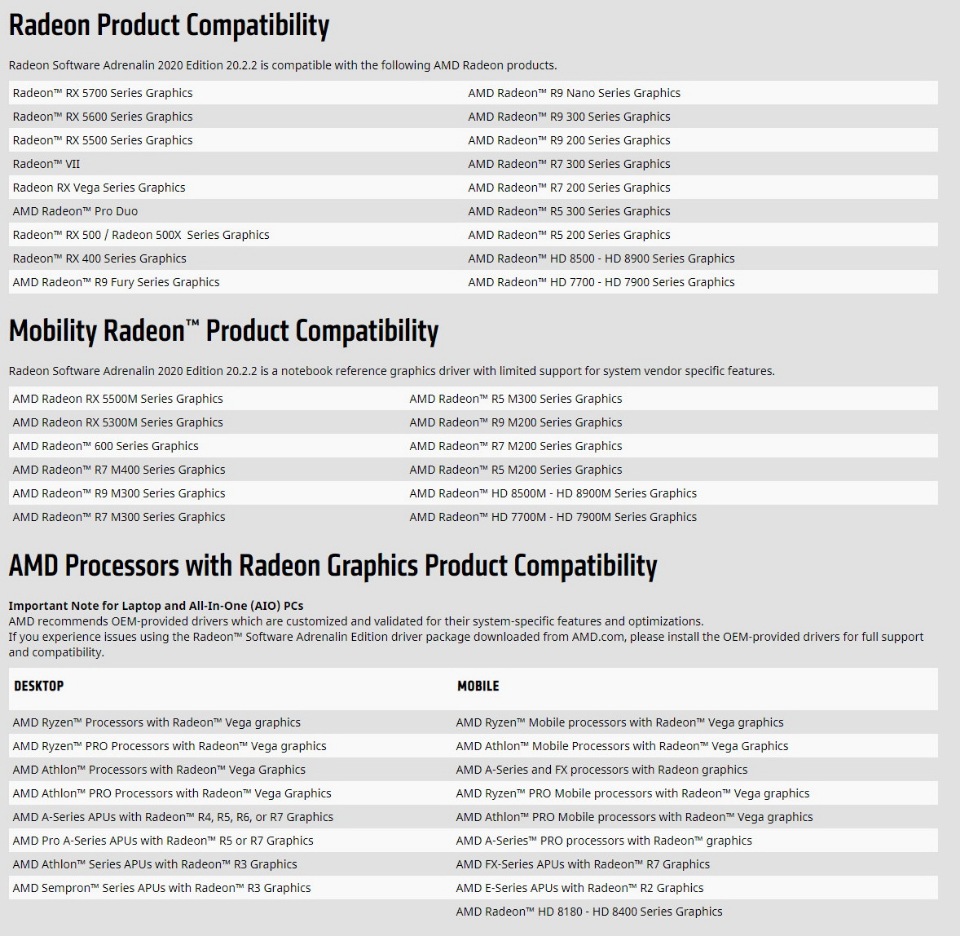This screenshot has width=960, height=936.
Task: Click AMD Radeon HD 8180 - HD 8400 Series entry
Action: 589,912
